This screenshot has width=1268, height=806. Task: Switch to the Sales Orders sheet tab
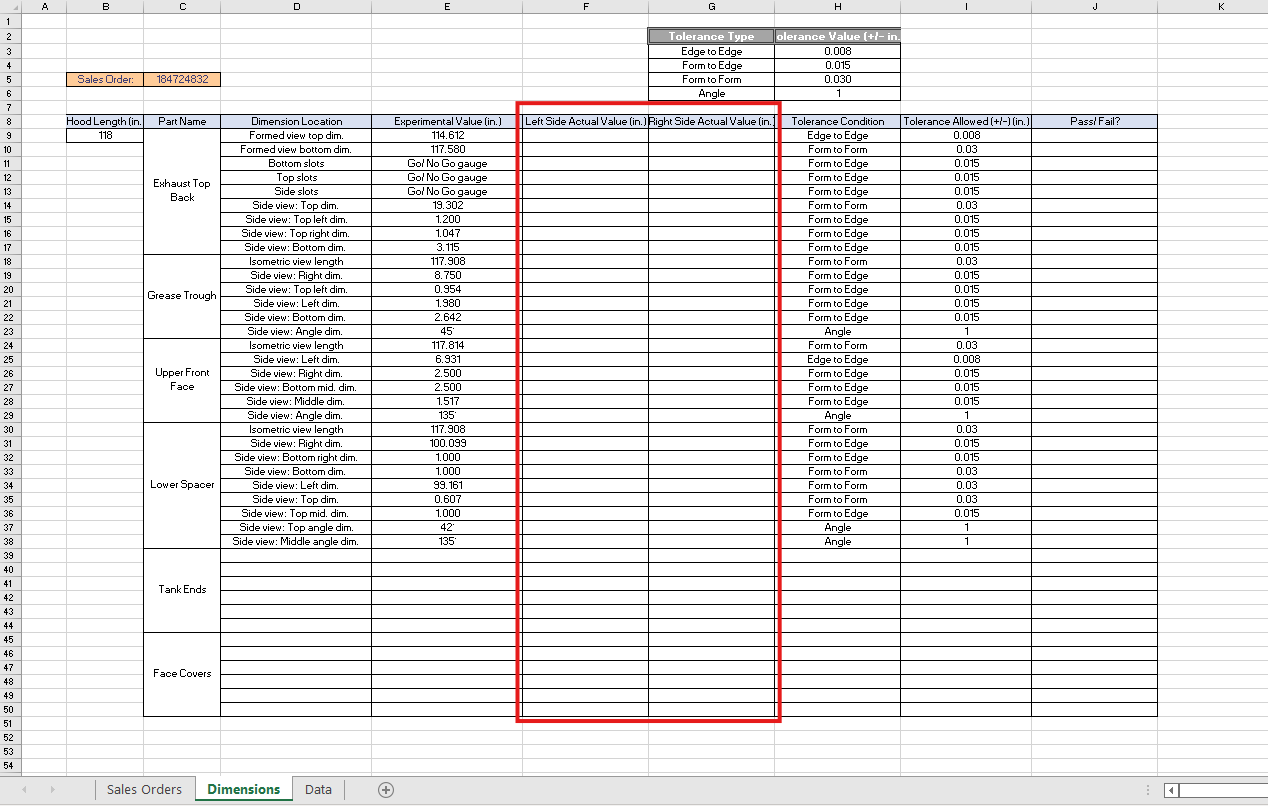point(144,789)
